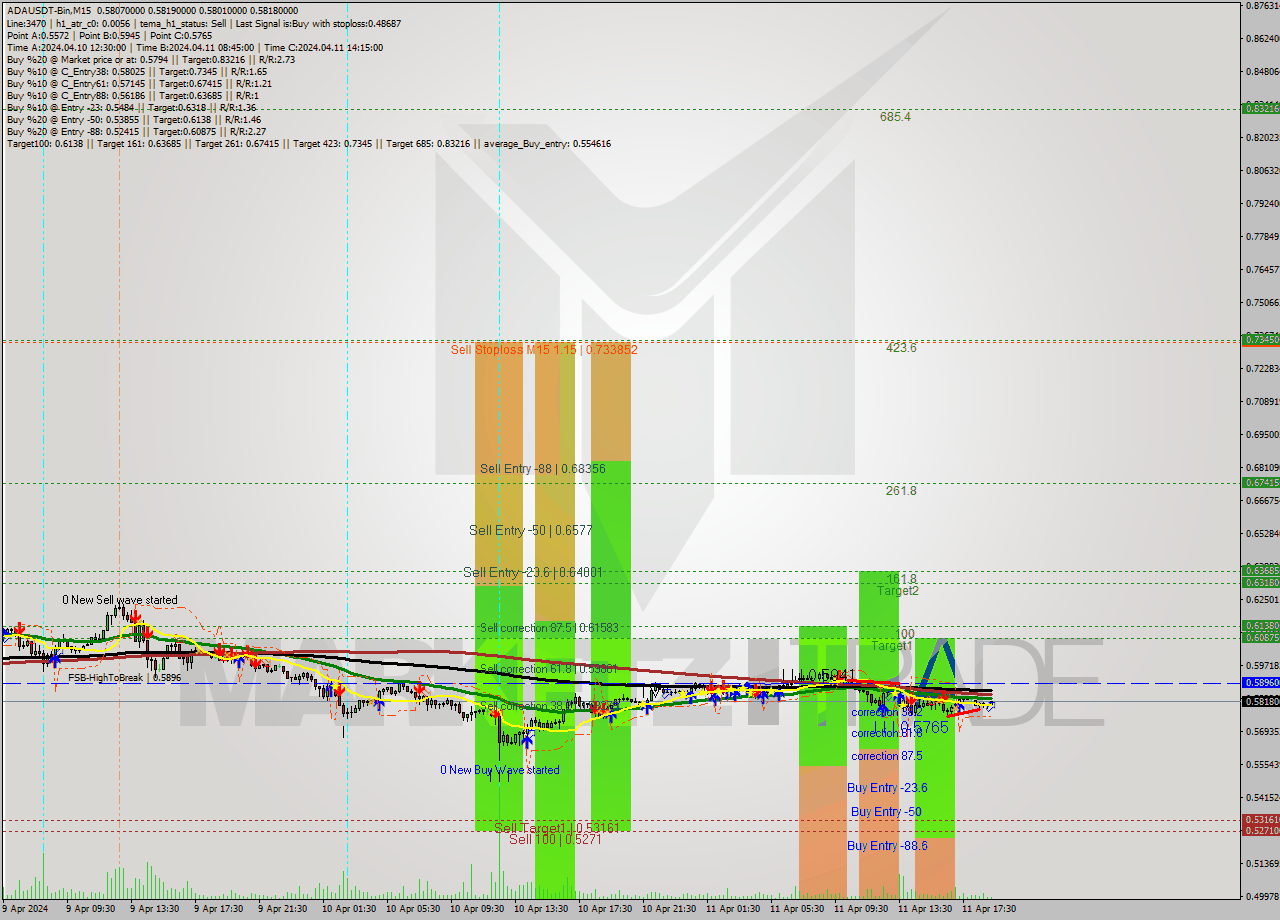Click the '10 Apr 01:30' time axis label
The image size is (1280, 920).
click(350, 909)
